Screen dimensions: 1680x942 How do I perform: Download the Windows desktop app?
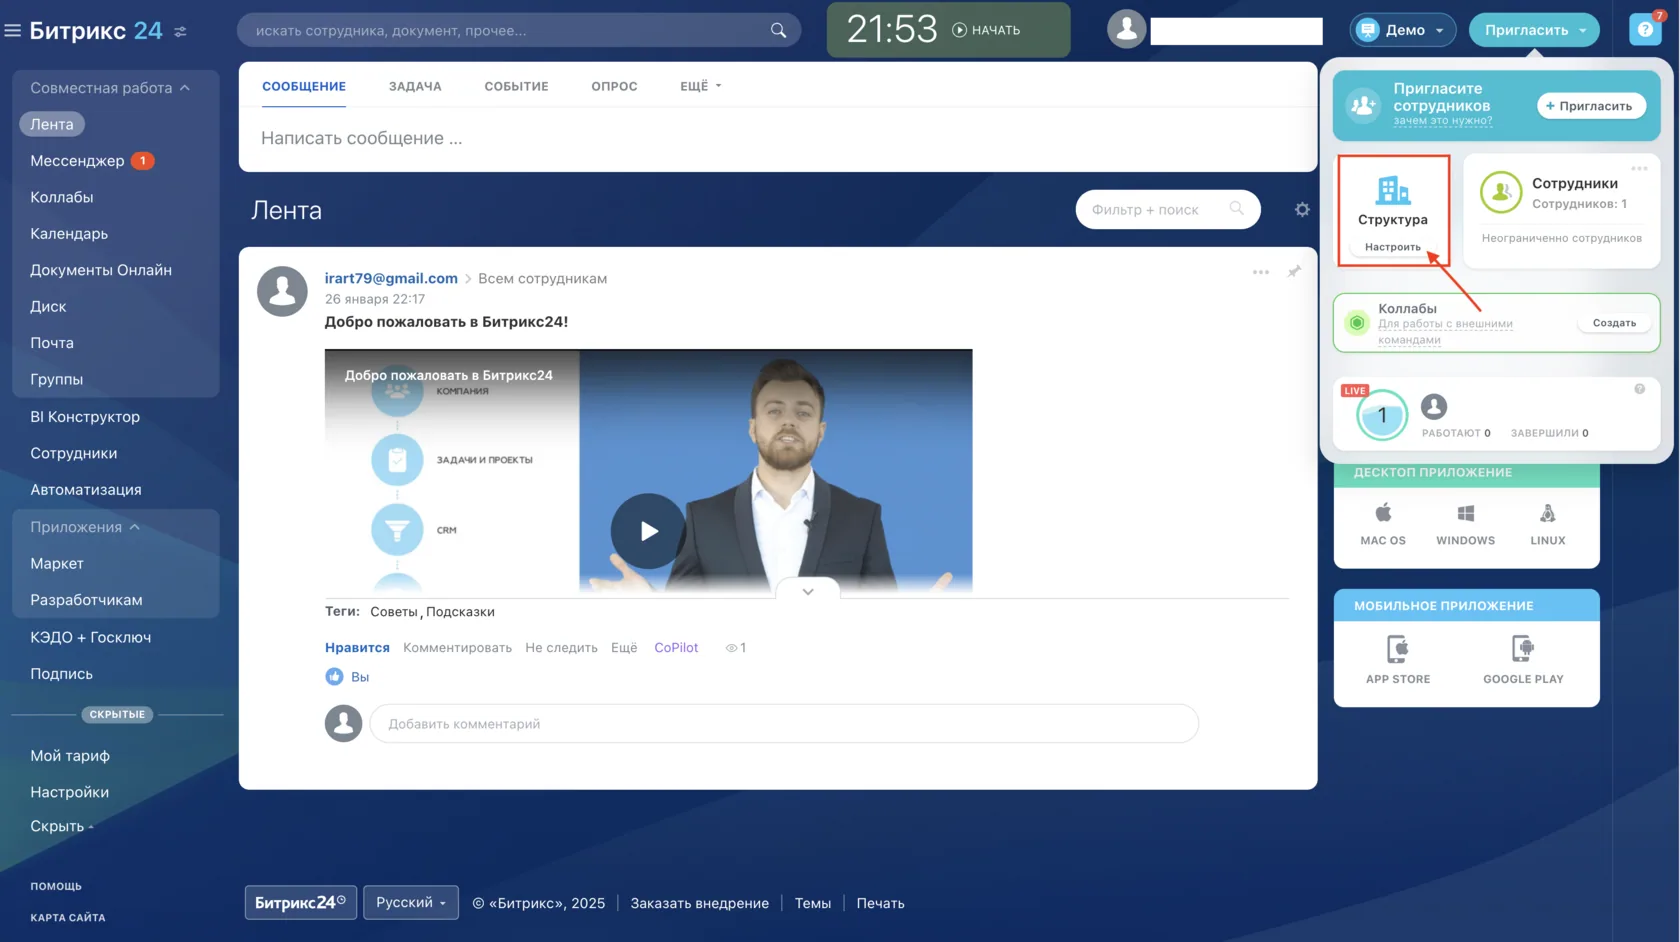pos(1466,524)
